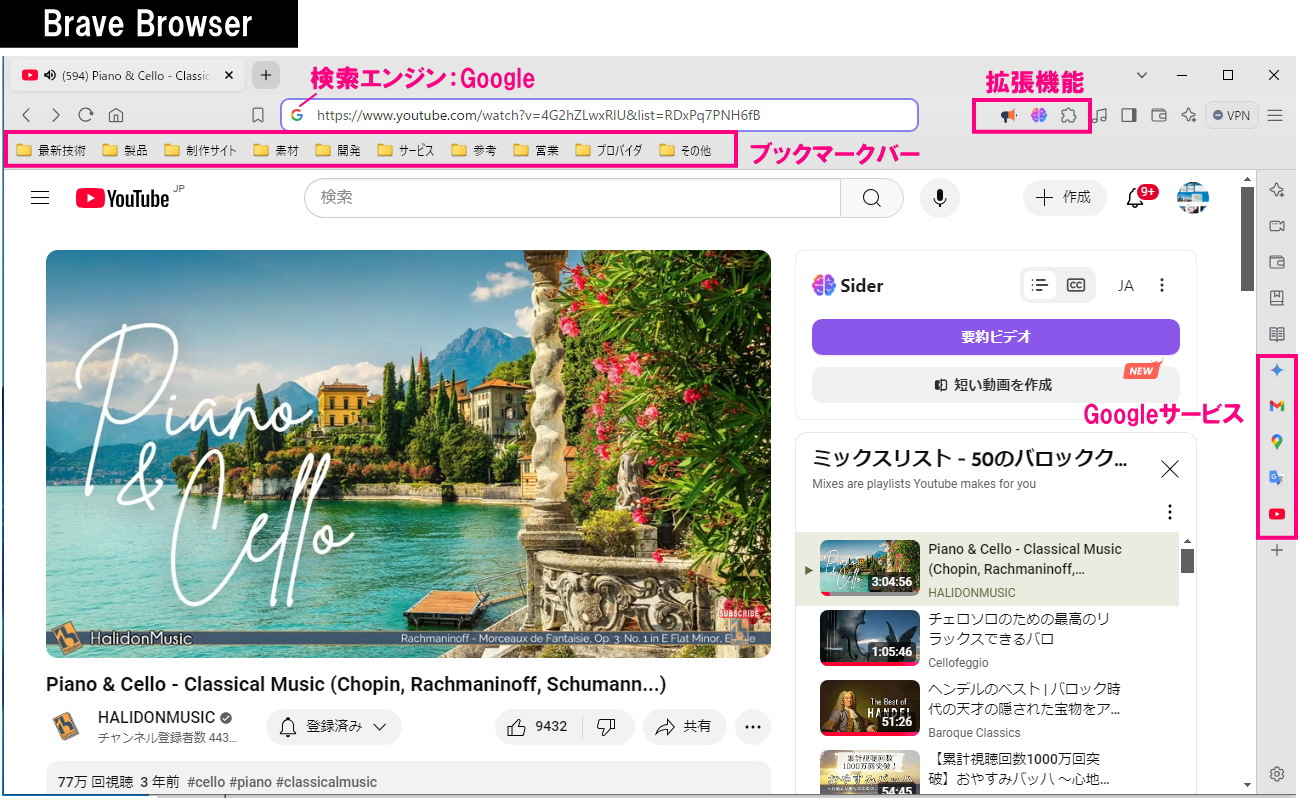Open the wallet icon in the sidebar
Screen dimensions: 1298x800
tap(1277, 262)
